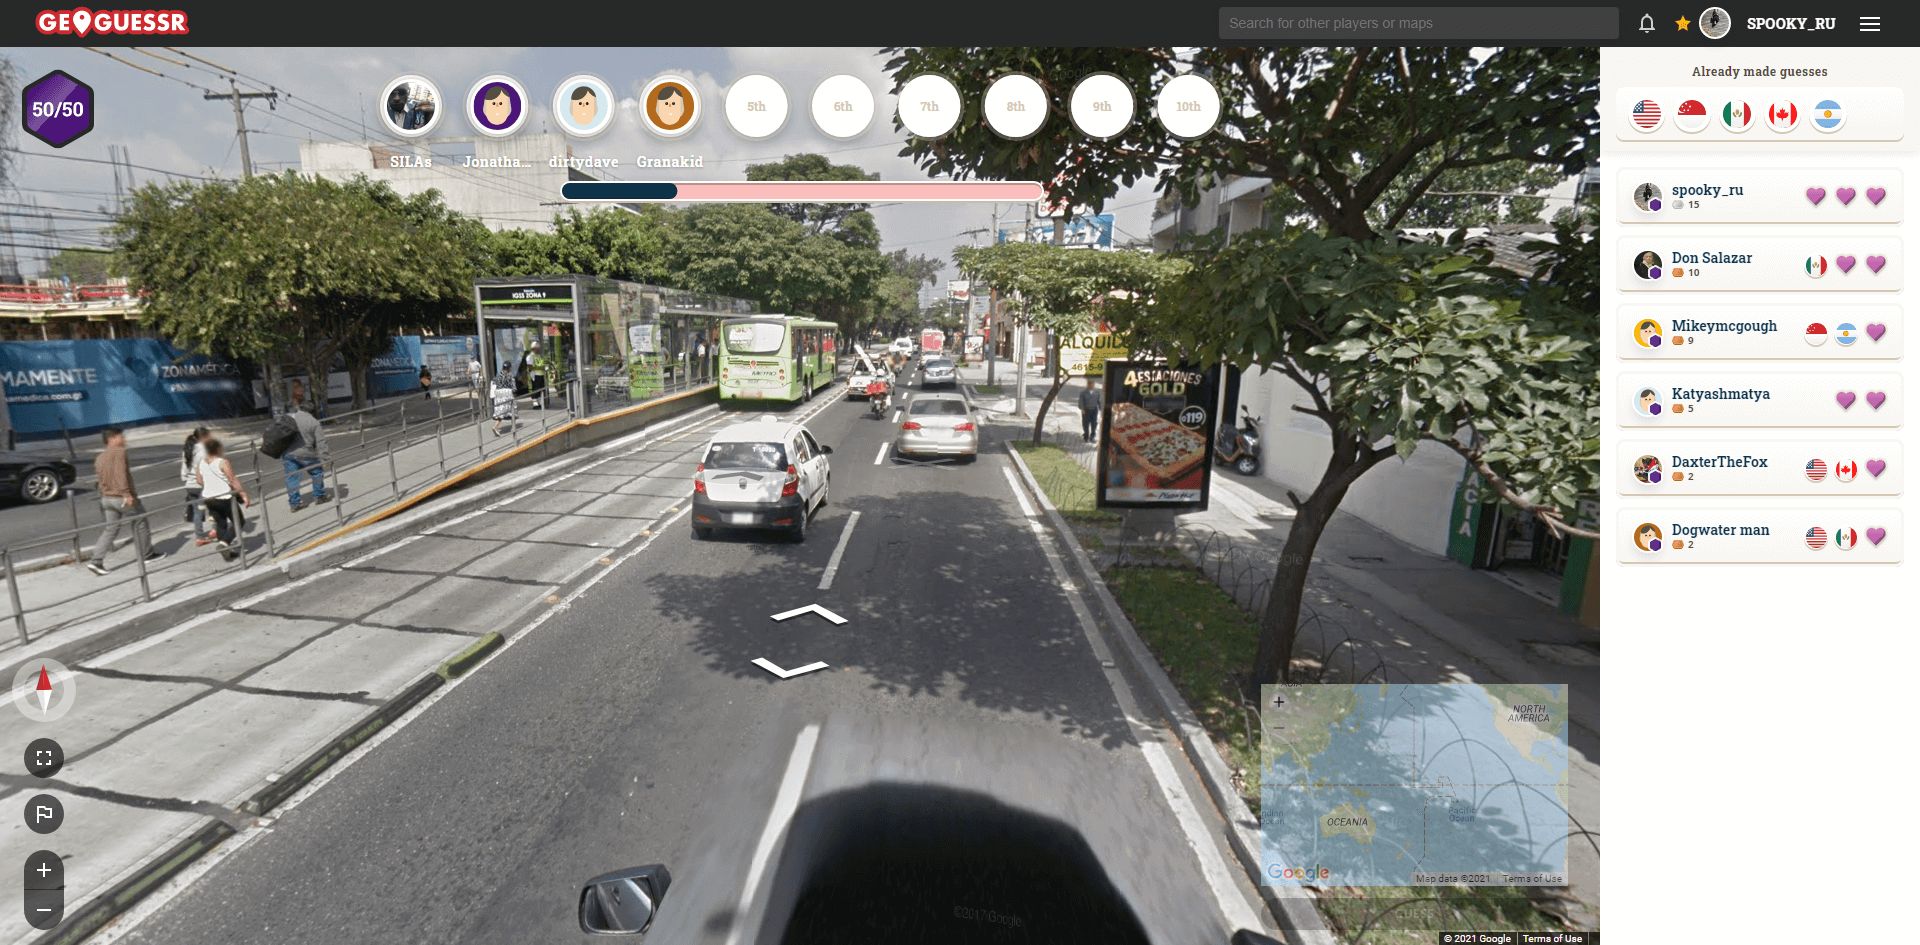This screenshot has height=945, width=1920.
Task: Click the guess map to place a pin
Action: coord(1414,785)
